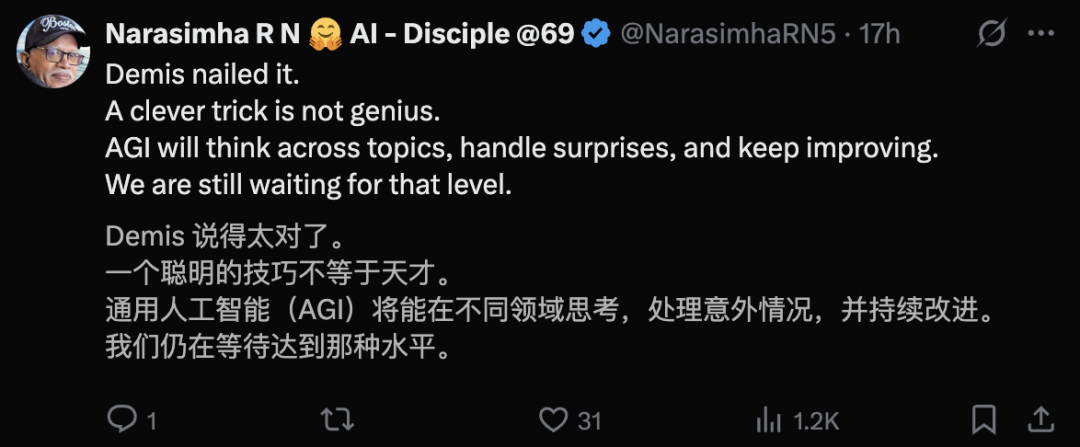This screenshot has width=1080, height=447.
Task: Click the "AI - Disciple @69" name text
Action: (x=461, y=34)
